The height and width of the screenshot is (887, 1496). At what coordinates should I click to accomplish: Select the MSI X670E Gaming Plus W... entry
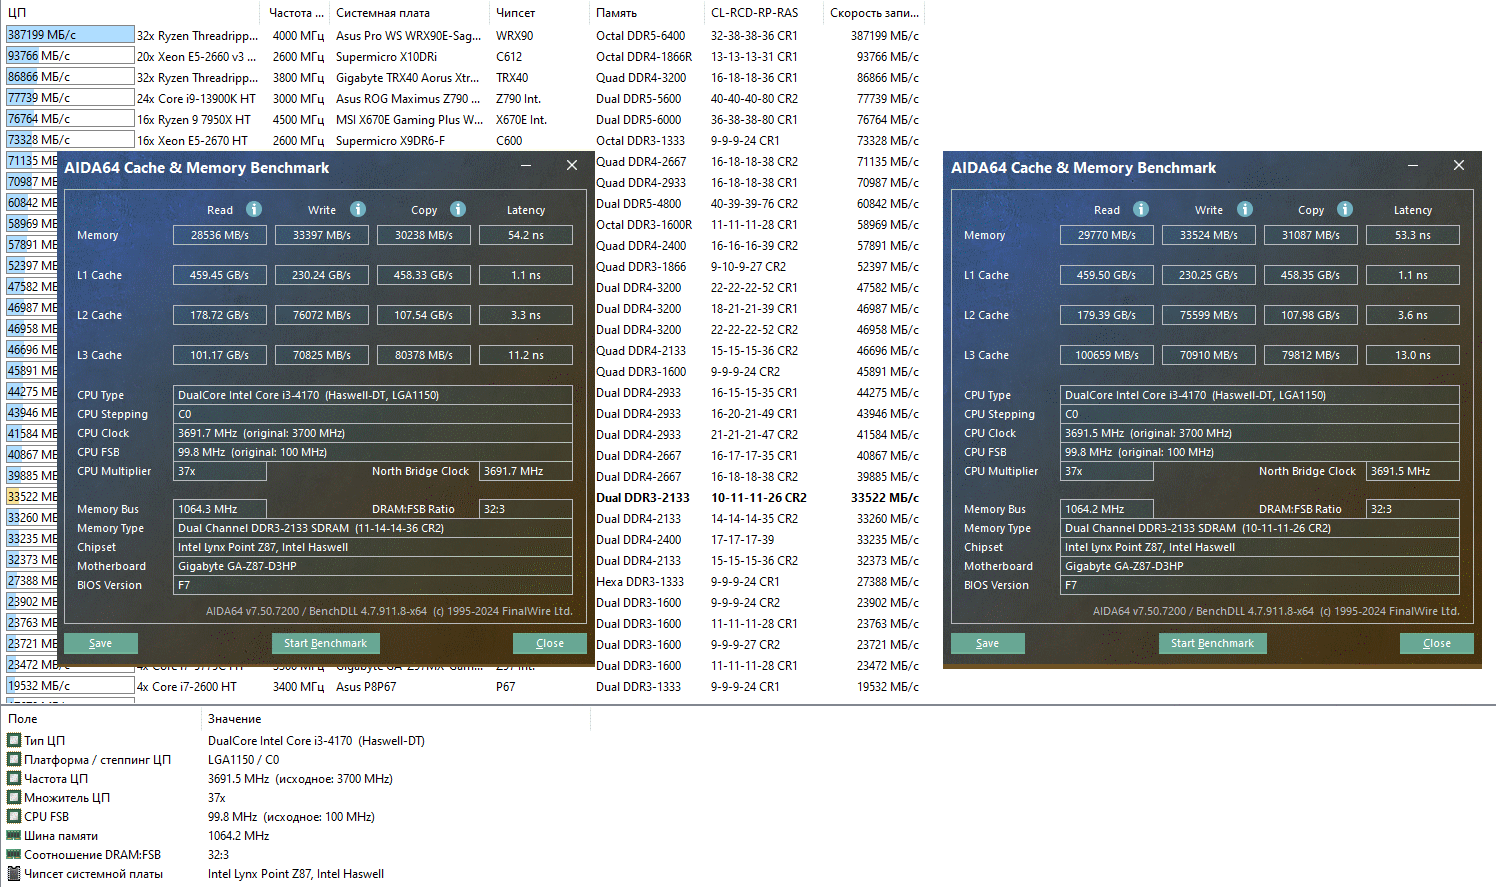[x=409, y=119]
